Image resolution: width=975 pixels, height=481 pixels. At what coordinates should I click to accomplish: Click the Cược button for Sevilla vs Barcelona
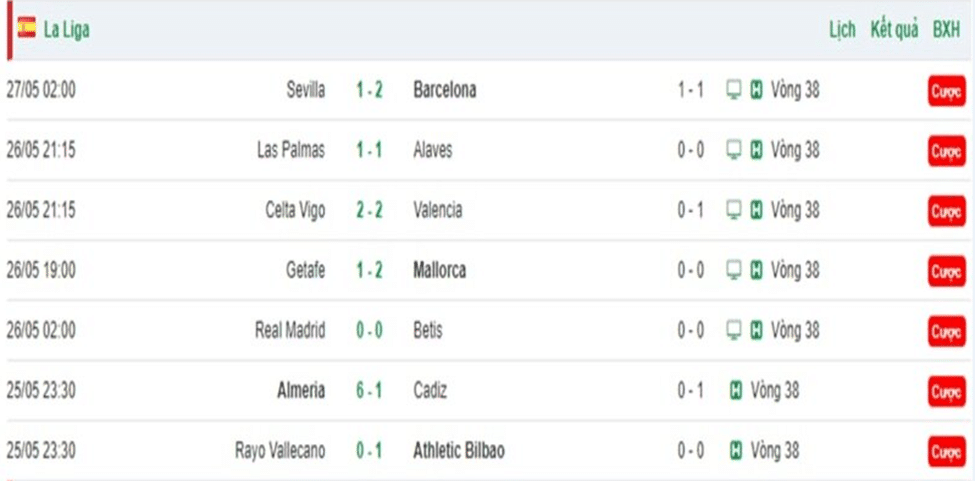click(947, 91)
